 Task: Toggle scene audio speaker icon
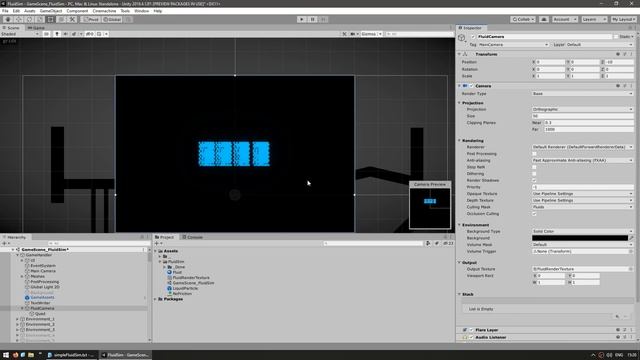point(65,34)
